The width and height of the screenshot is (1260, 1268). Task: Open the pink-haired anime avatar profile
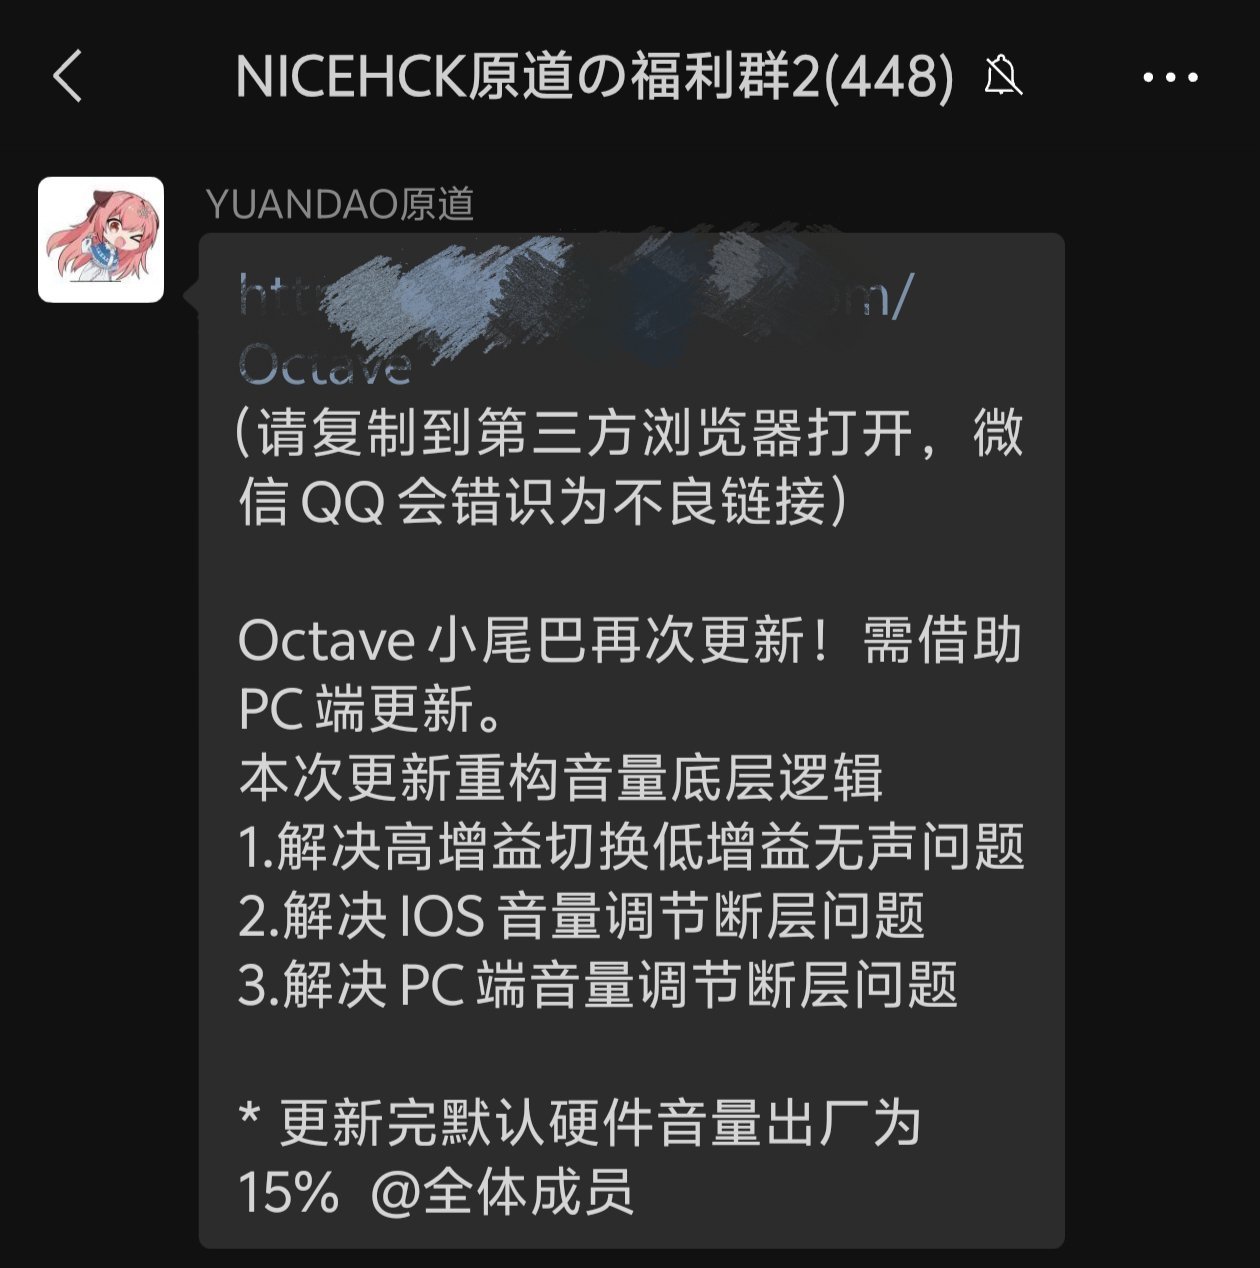point(101,240)
